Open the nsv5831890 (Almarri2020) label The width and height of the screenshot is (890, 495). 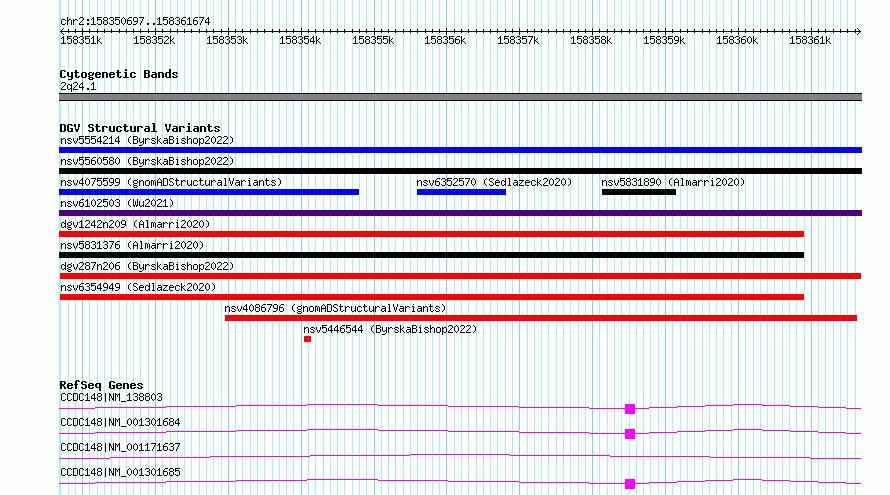tap(673, 182)
